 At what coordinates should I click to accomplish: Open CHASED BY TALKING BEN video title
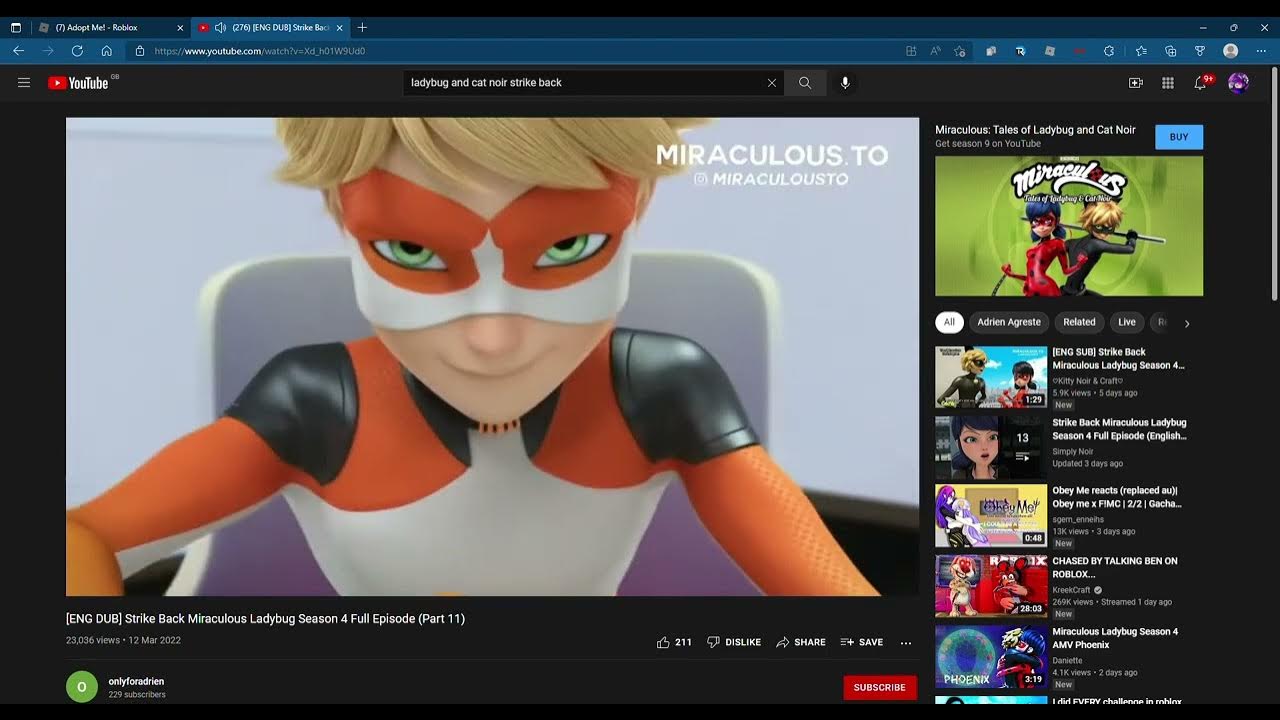1115,568
